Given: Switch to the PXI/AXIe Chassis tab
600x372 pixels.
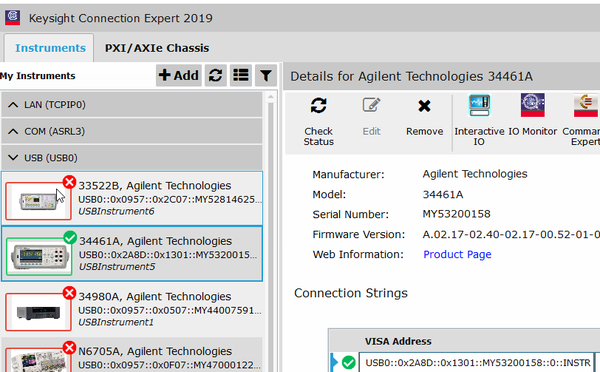Looking at the screenshot, I should 157,48.
